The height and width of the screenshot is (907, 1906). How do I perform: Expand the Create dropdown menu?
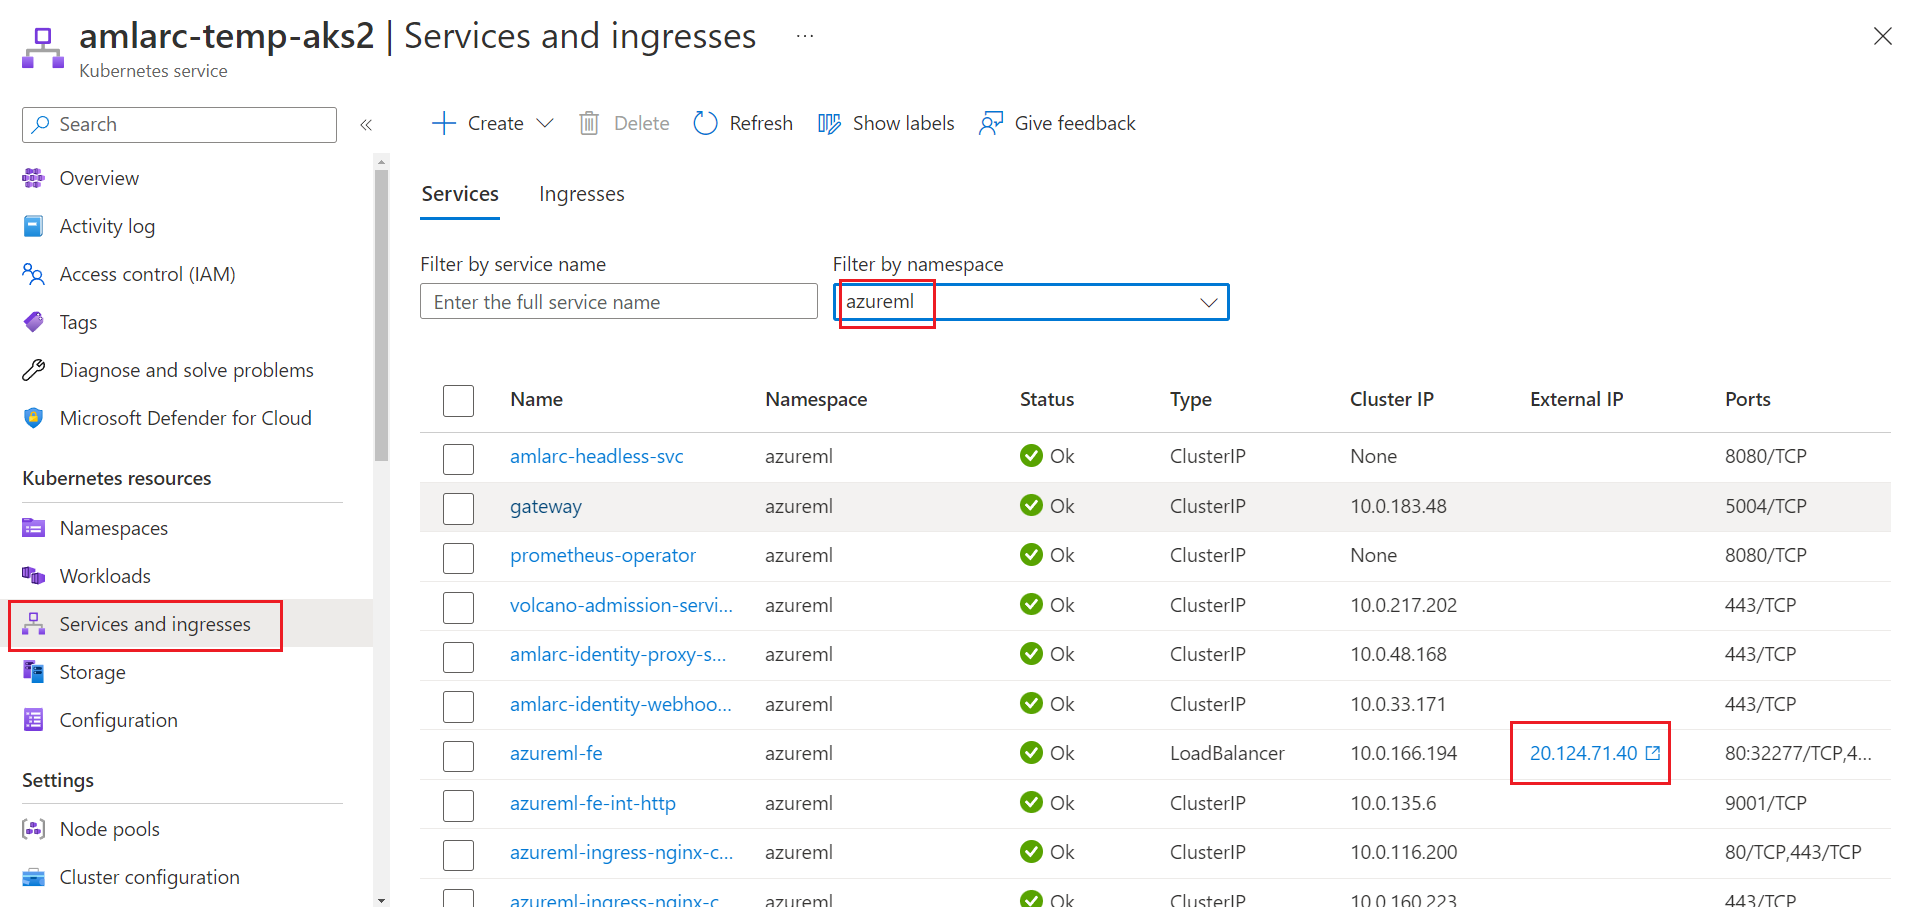pos(545,122)
